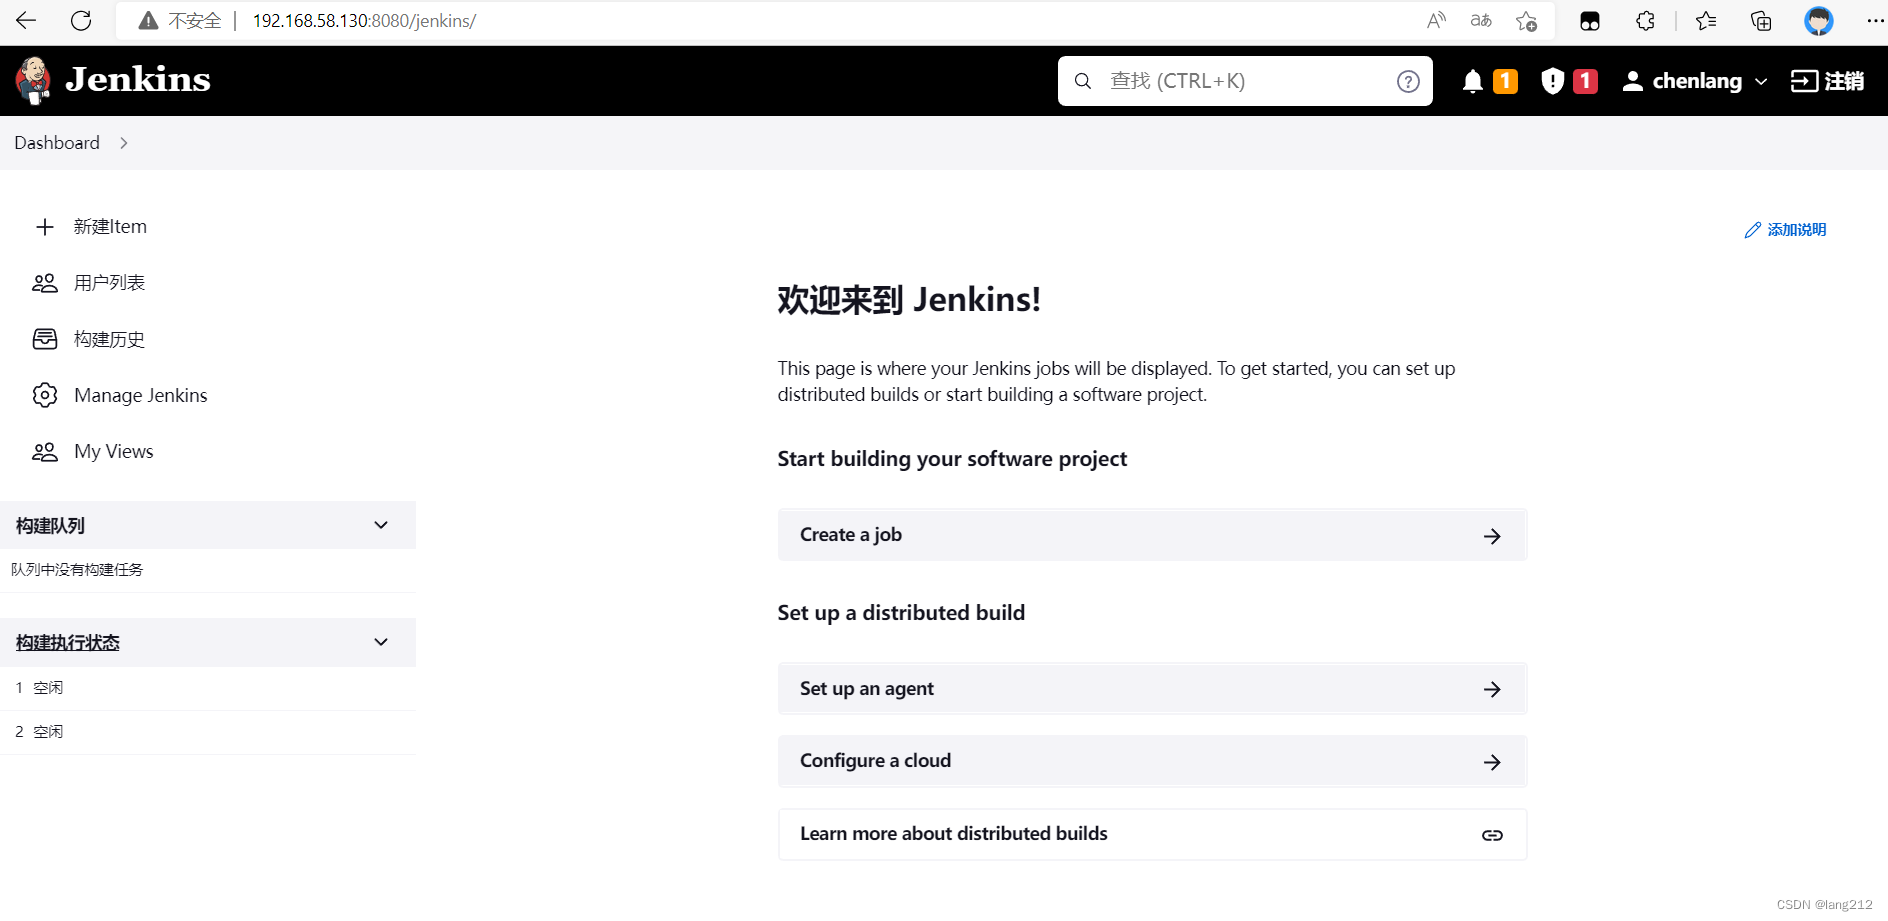
Task: Expand the Dashboard breadcrumb chevron
Action: 124,143
